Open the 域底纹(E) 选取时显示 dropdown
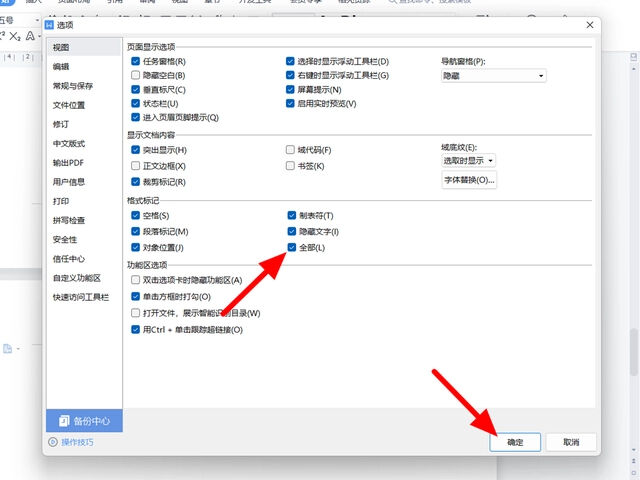 pos(469,161)
